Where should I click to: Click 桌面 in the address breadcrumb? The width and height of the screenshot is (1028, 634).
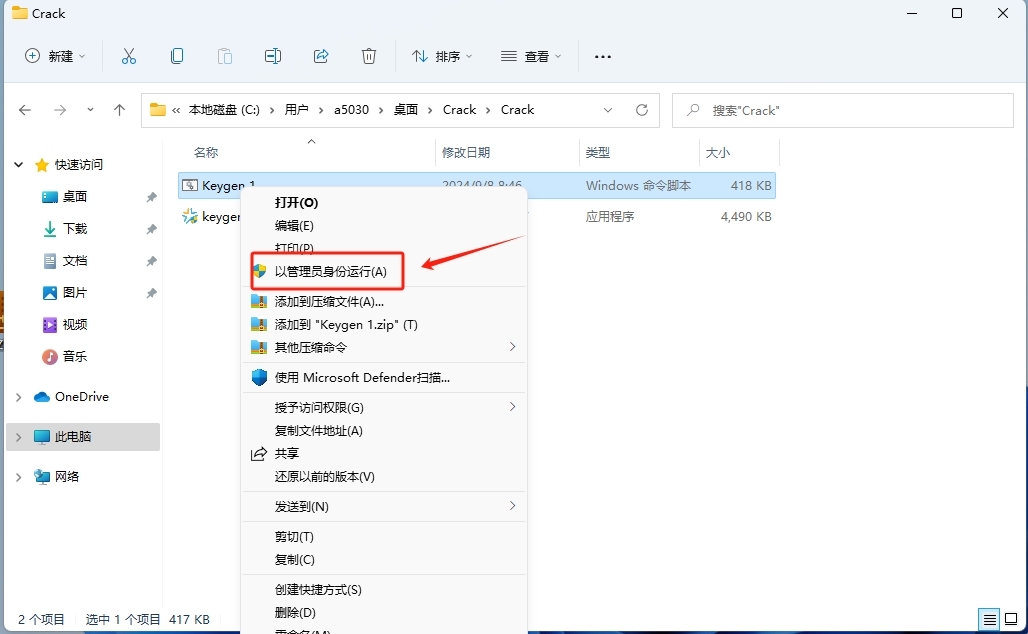point(406,110)
